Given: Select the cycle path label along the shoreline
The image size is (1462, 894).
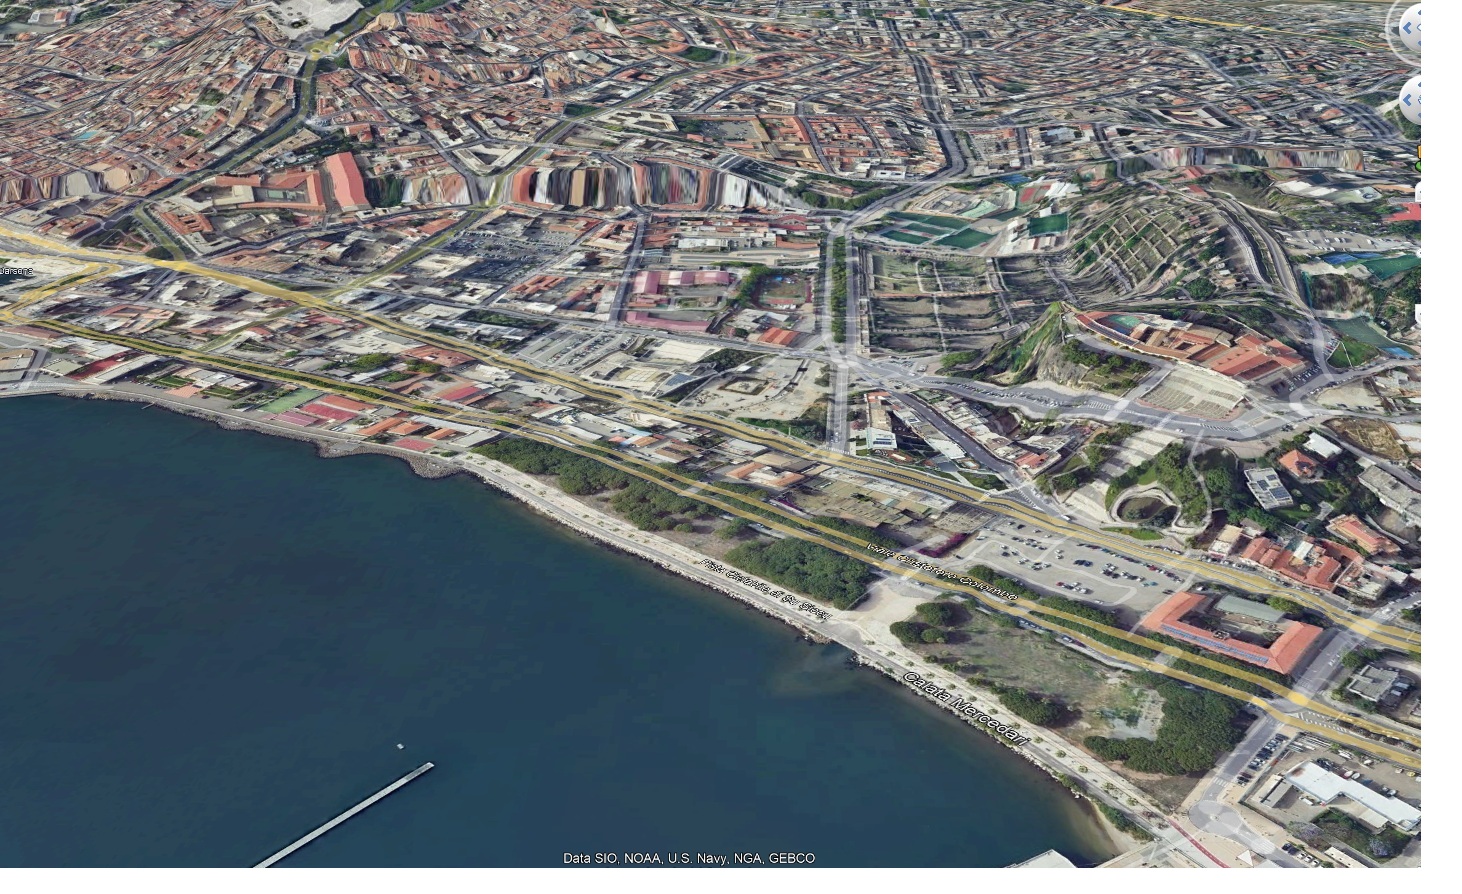Looking at the screenshot, I should pyautogui.click(x=766, y=589).
